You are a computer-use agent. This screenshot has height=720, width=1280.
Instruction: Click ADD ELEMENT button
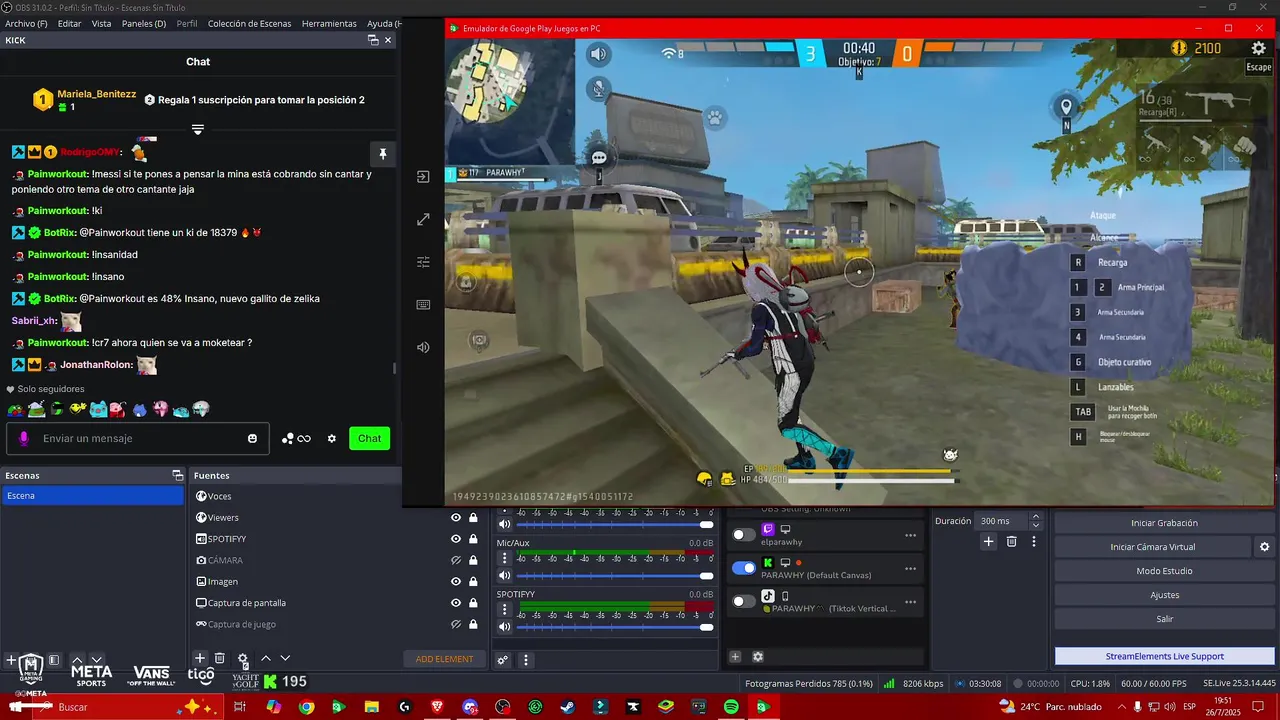tap(445, 659)
